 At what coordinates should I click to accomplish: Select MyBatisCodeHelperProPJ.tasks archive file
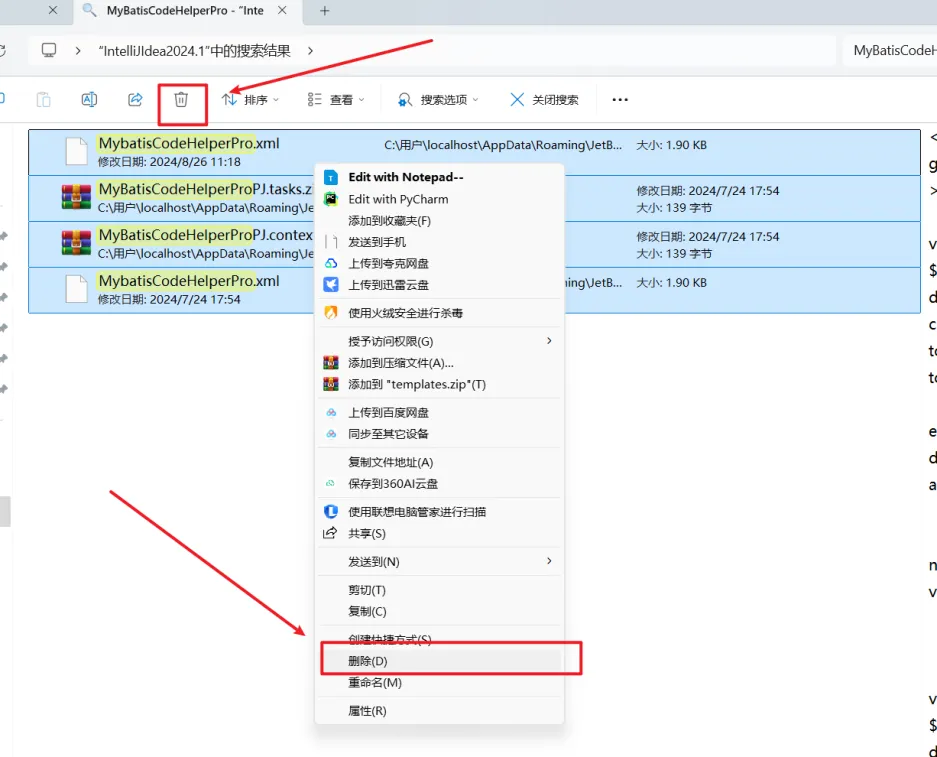tap(474, 198)
